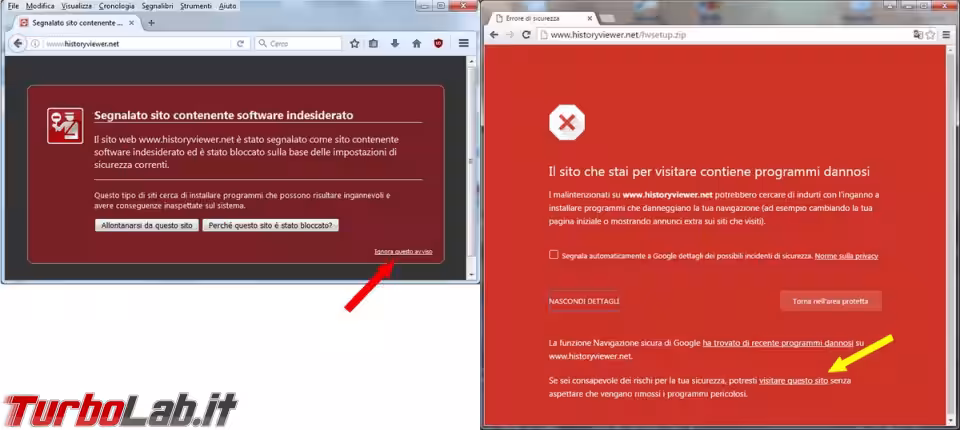Click Chrome heading 'Il sito che stai per visitare'
Viewport: 960px width, 430px height.
(709, 171)
